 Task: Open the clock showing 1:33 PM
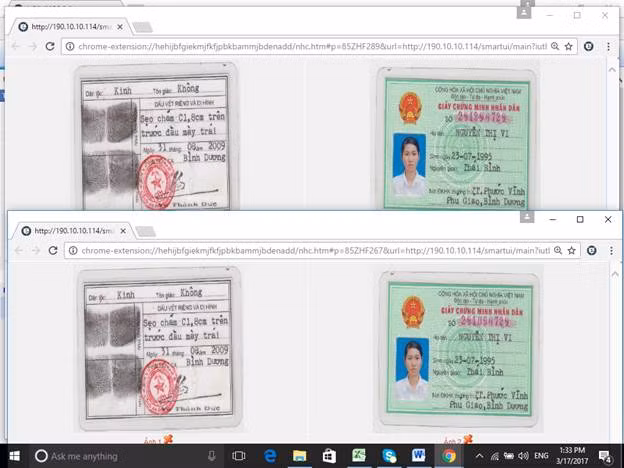(x=572, y=456)
